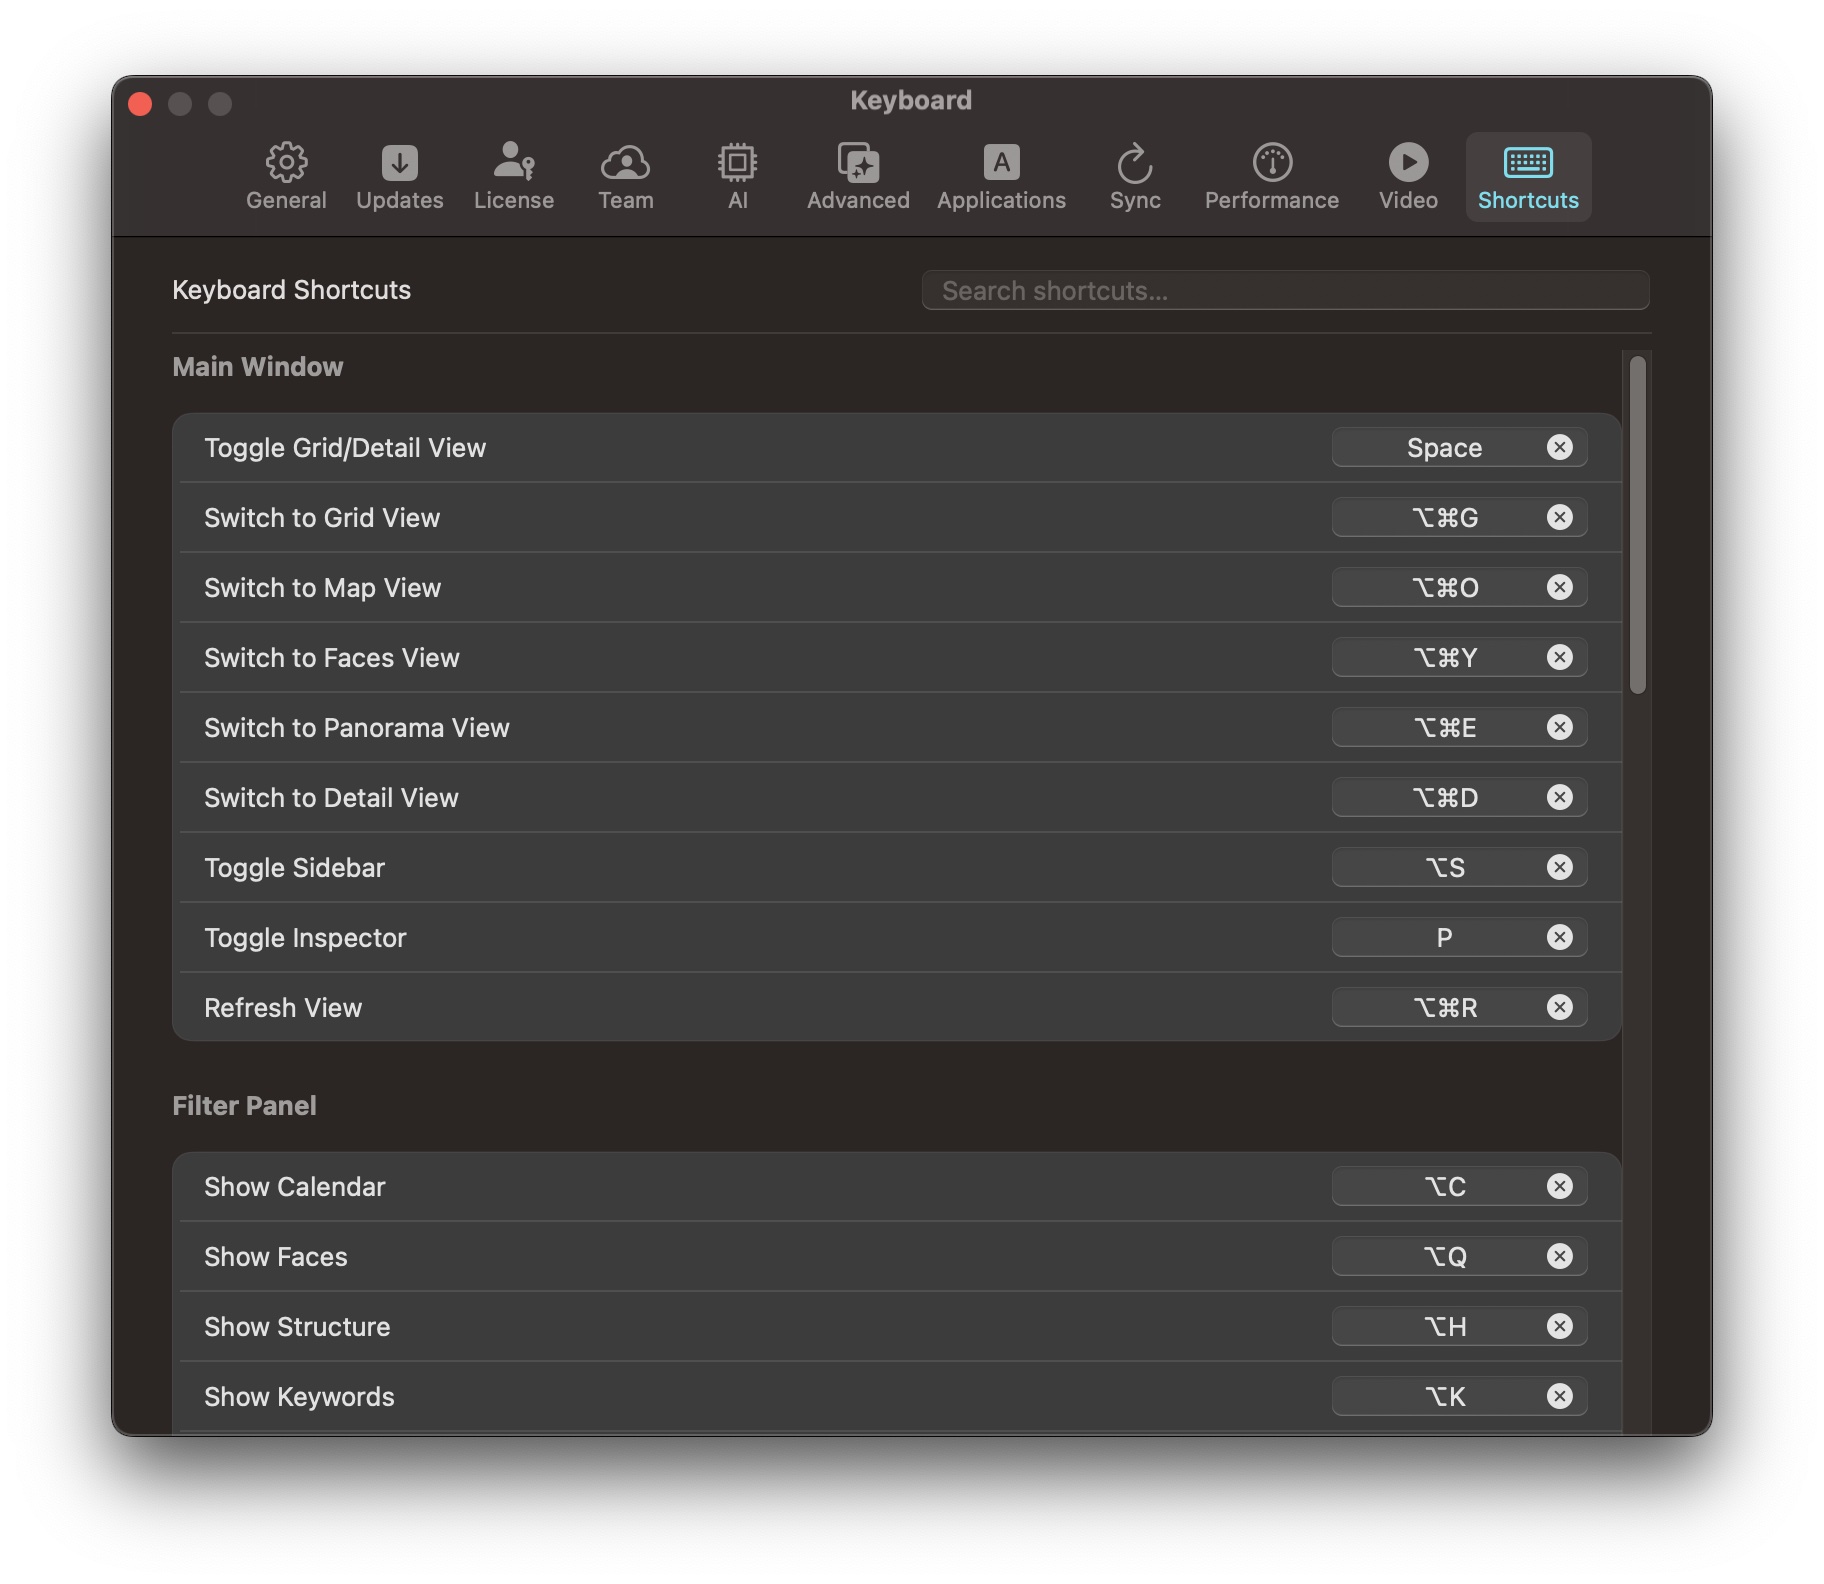Remove the Show Calendar shortcut
1824x1584 pixels.
[x=1559, y=1186]
